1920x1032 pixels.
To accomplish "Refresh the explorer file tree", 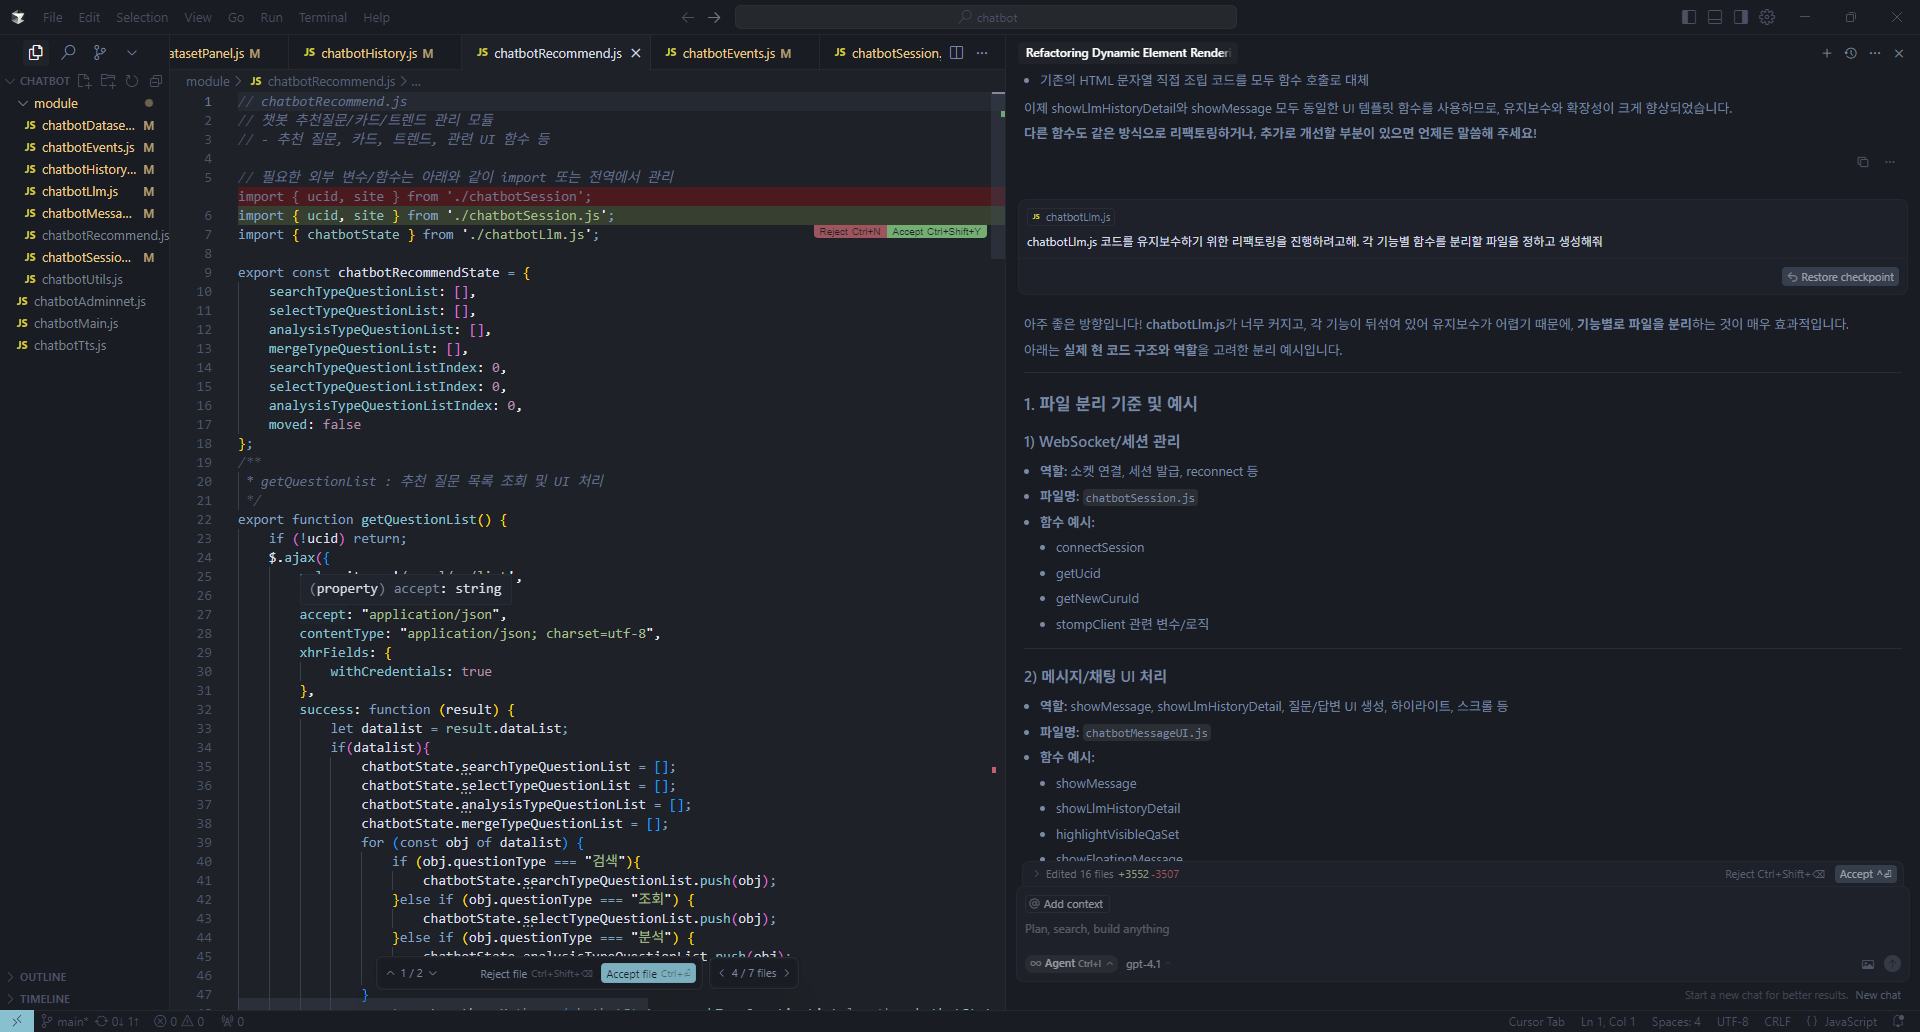I will tap(132, 81).
